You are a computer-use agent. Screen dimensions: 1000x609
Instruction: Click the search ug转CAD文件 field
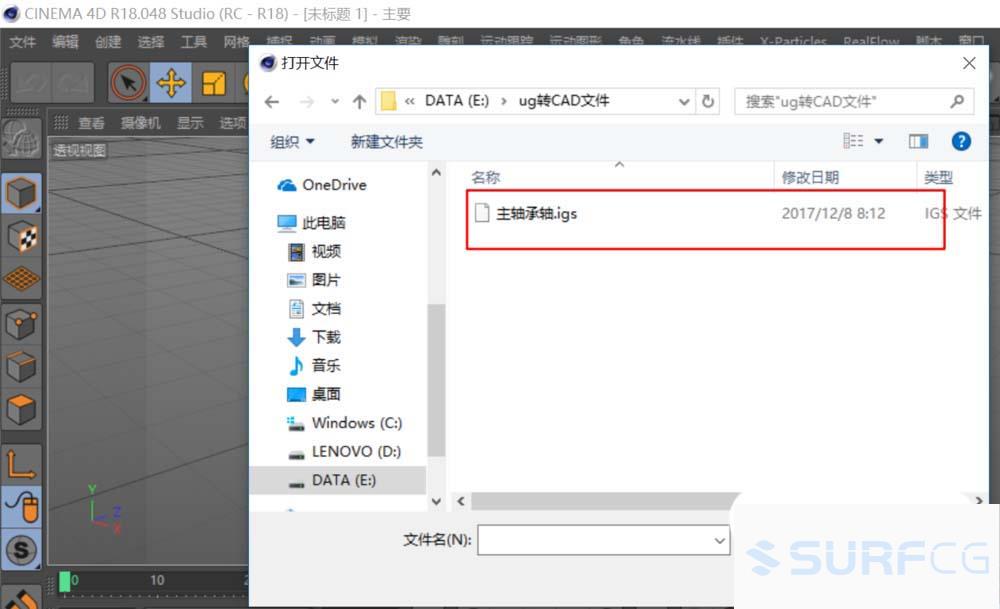854,101
